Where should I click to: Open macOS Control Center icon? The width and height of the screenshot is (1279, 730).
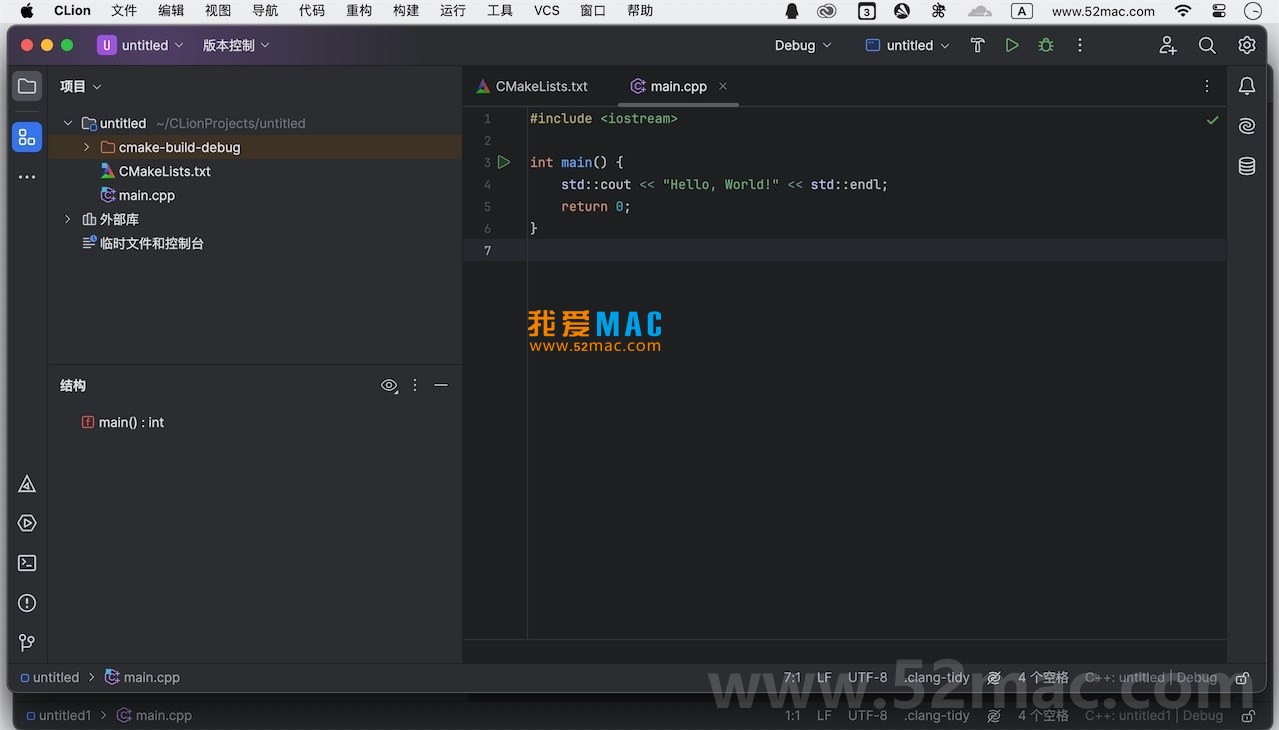click(1218, 11)
